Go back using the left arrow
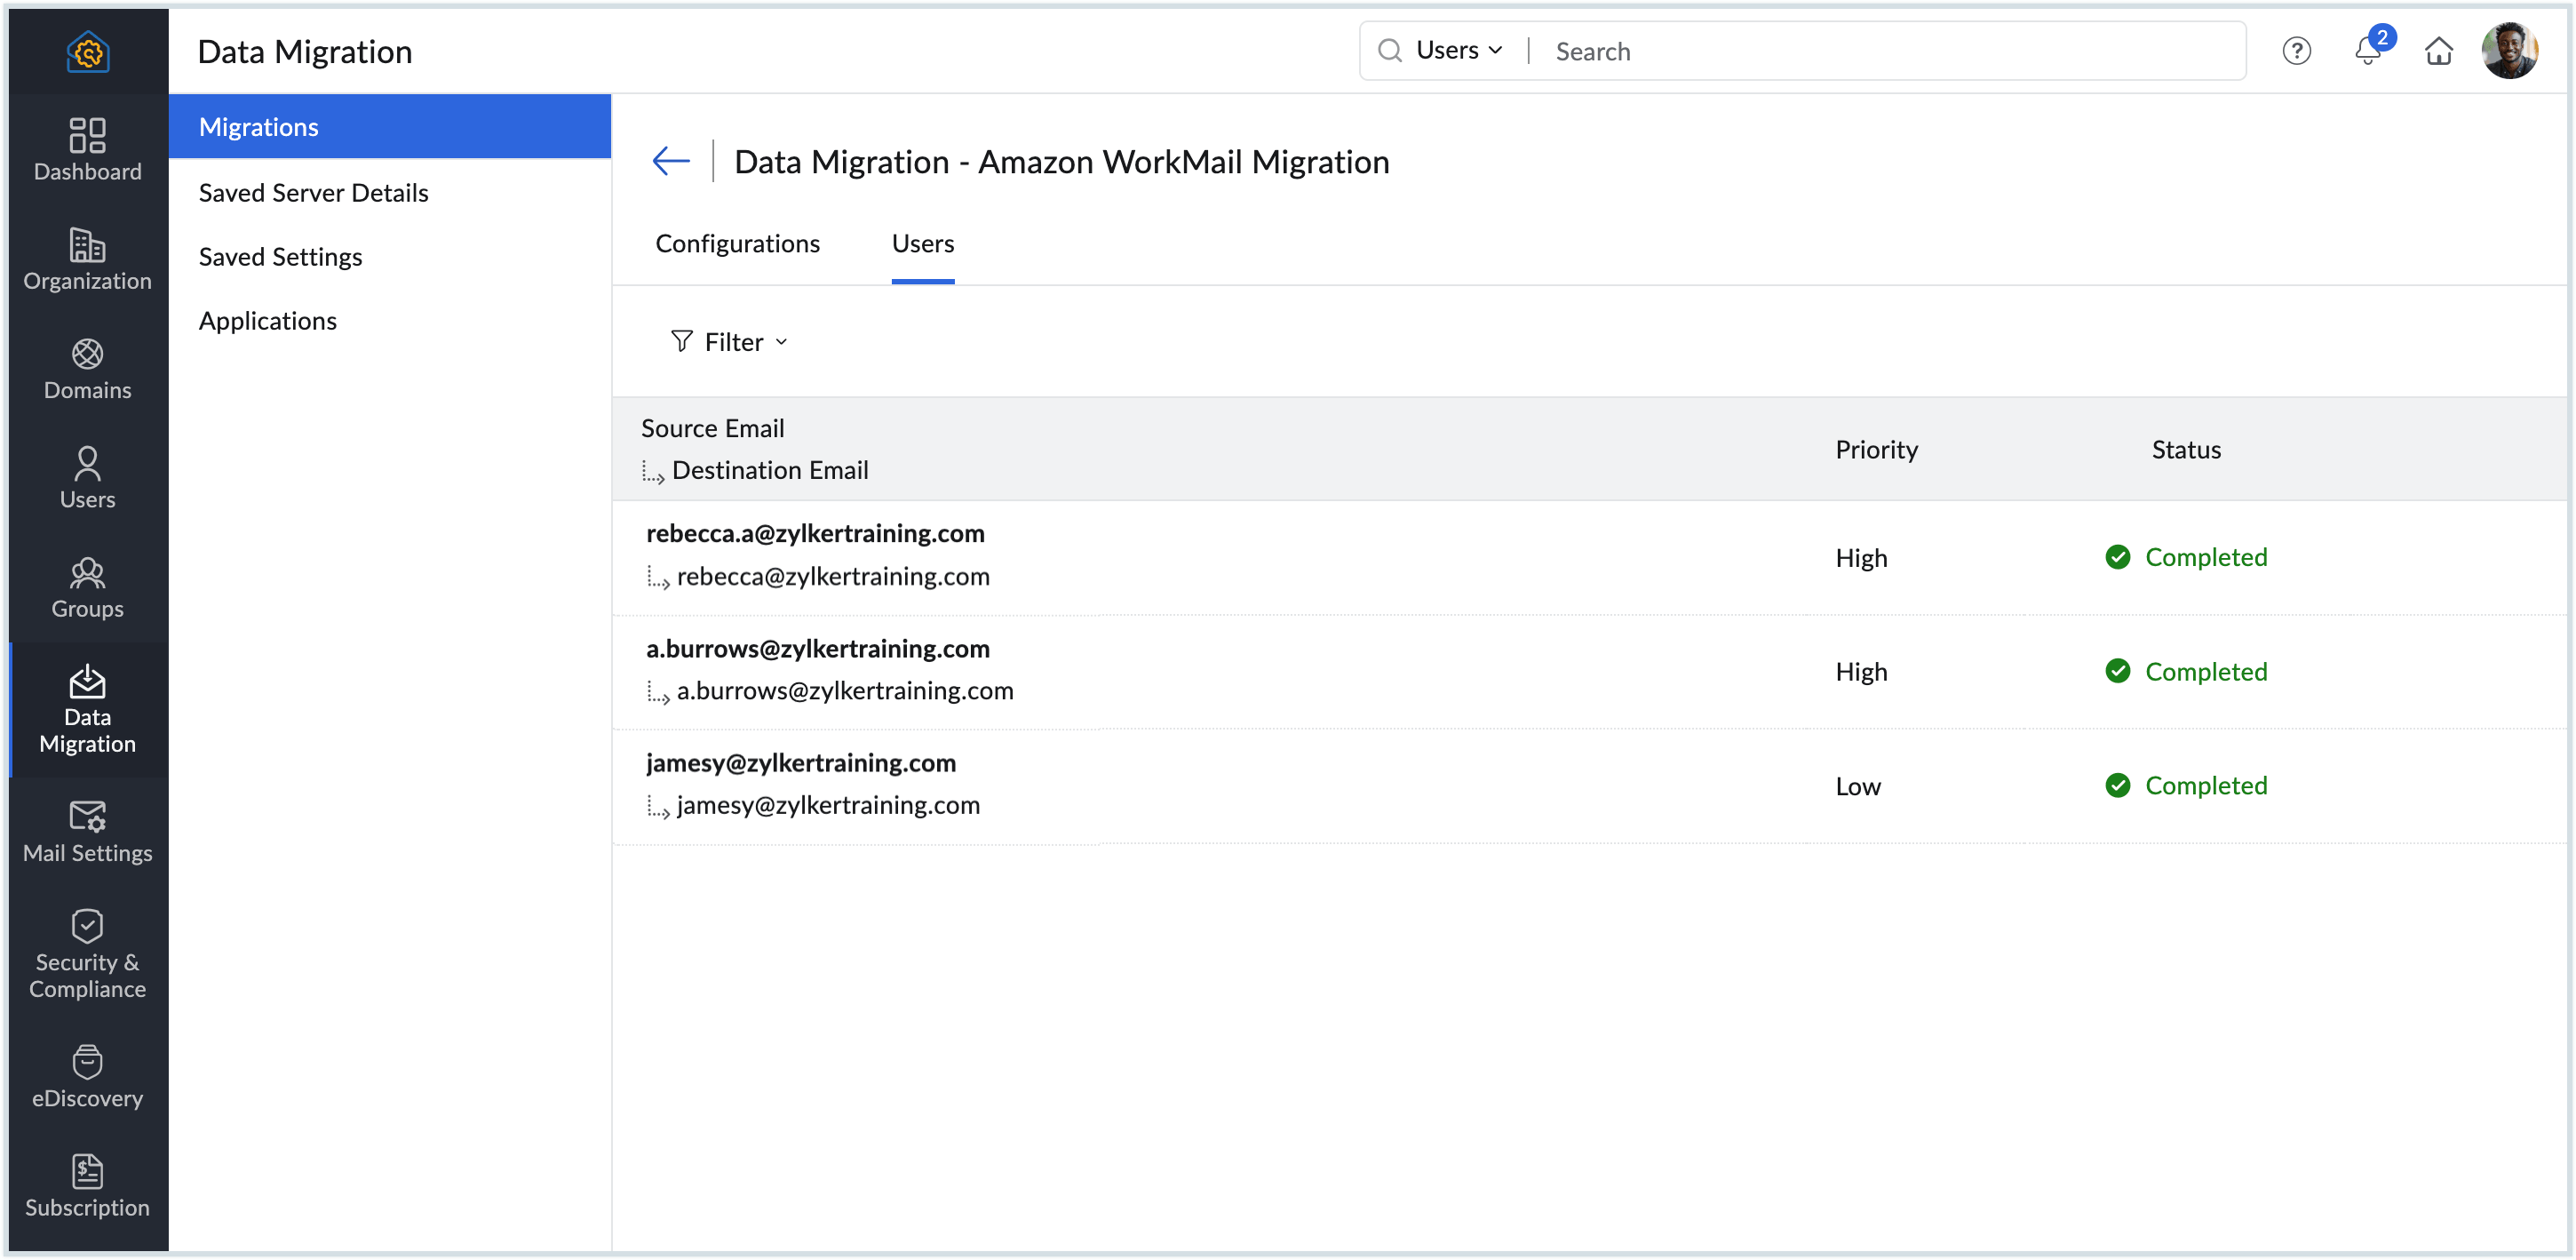This screenshot has height=1260, width=2576. click(x=671, y=161)
